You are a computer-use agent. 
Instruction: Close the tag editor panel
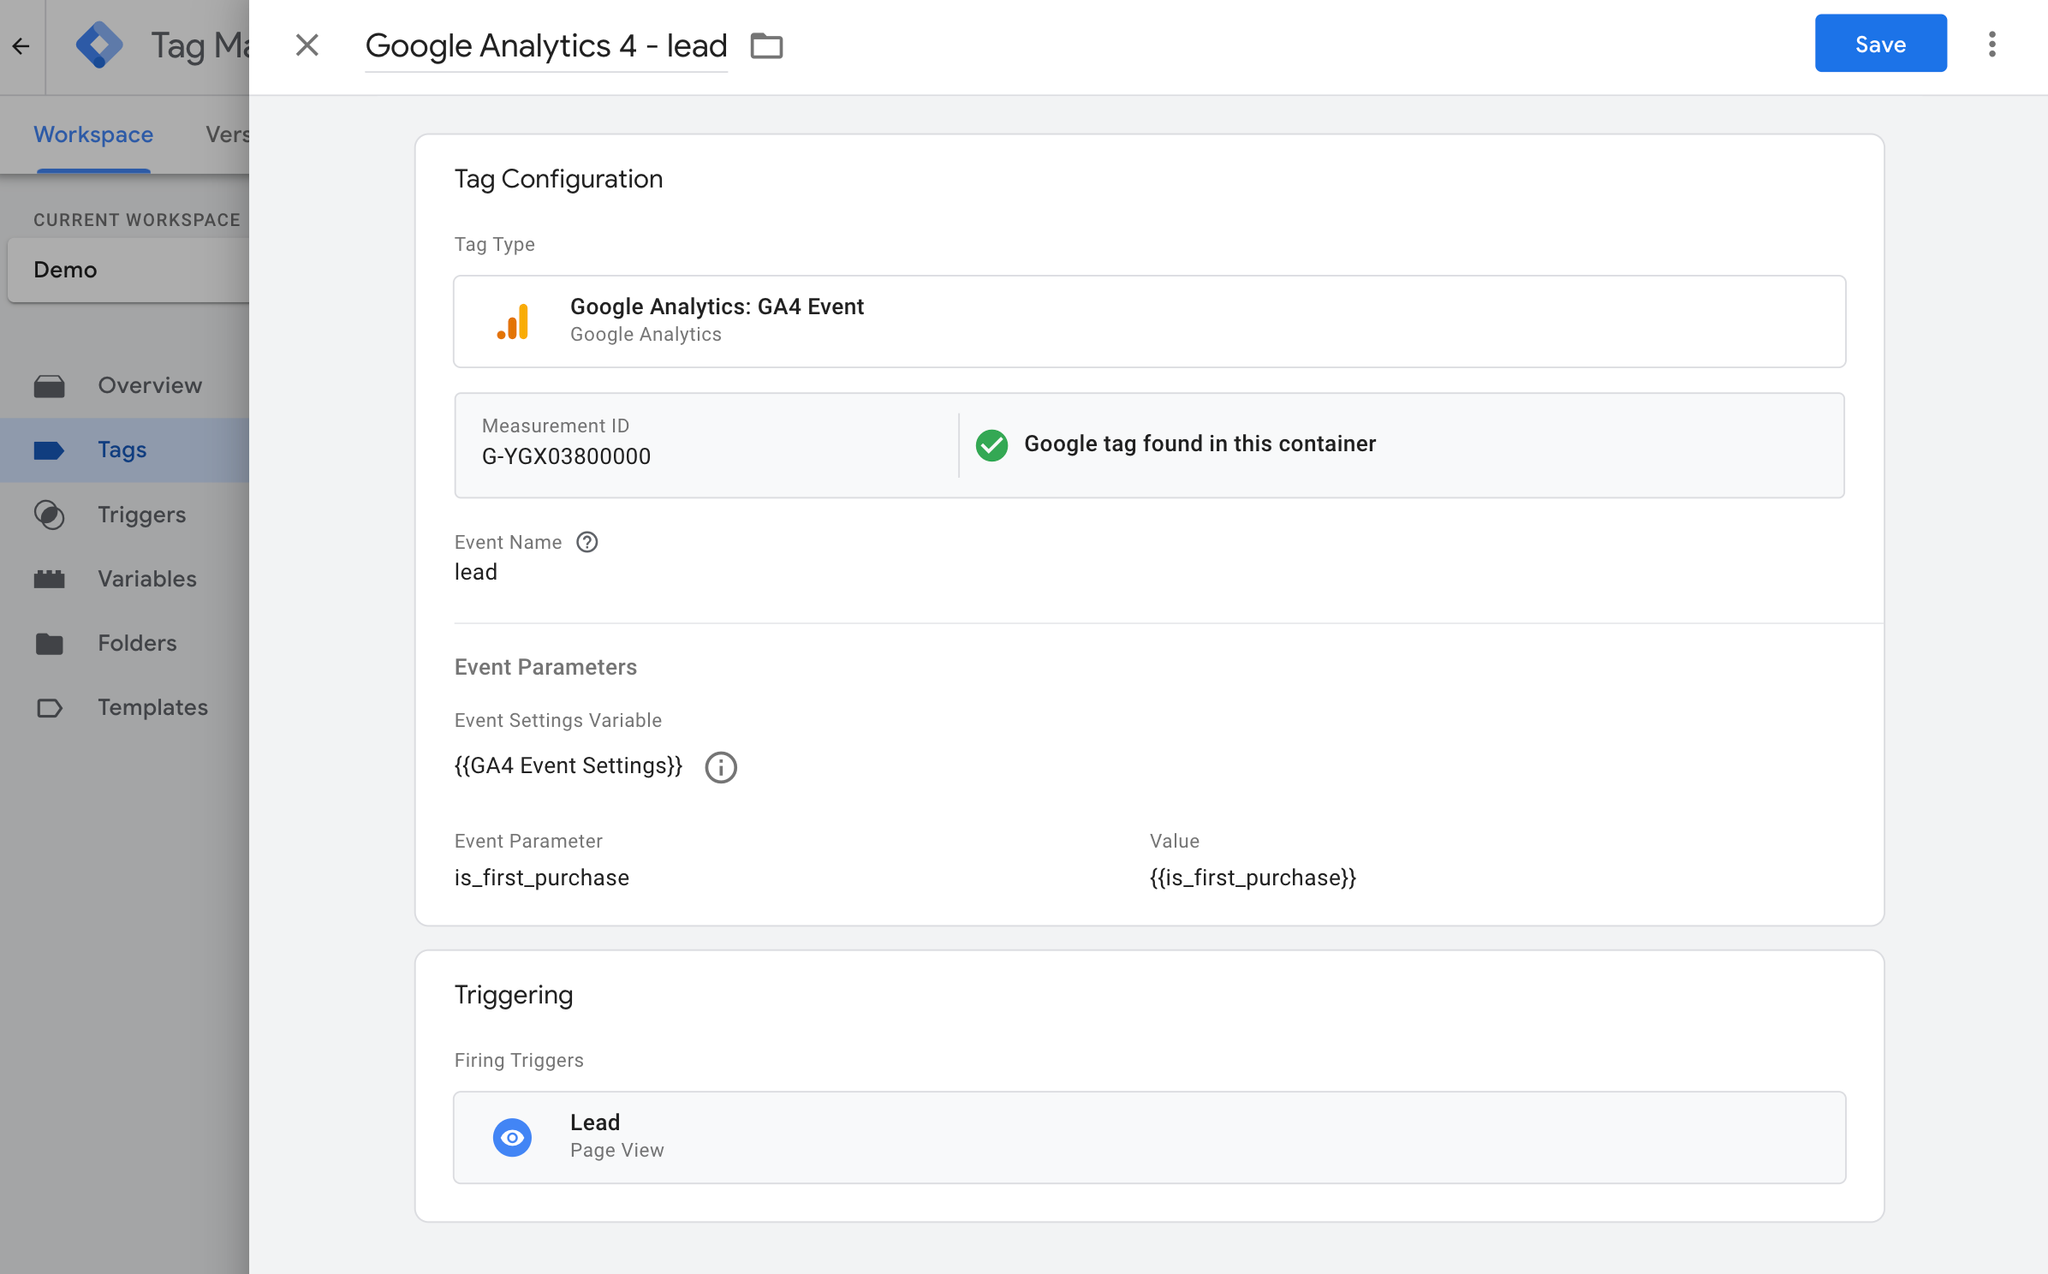tap(307, 45)
